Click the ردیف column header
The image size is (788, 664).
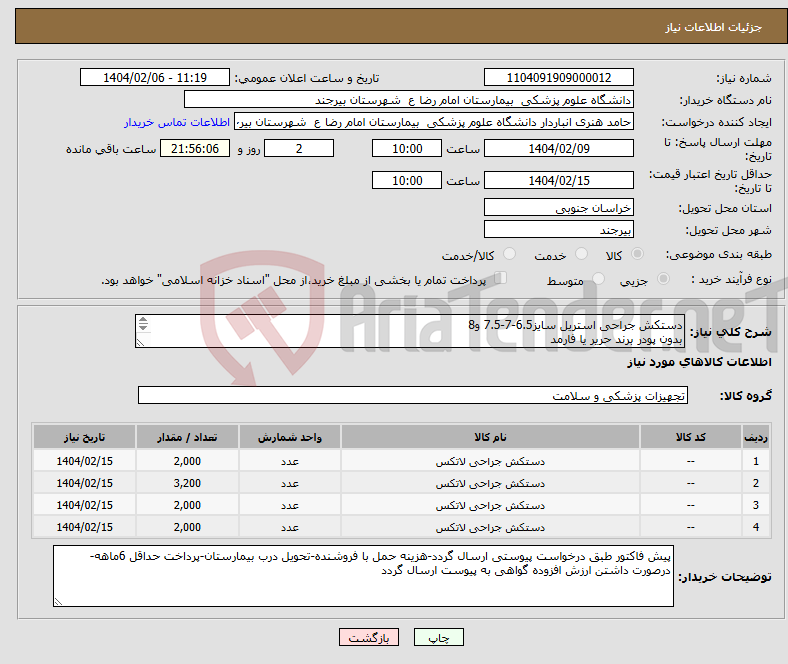[x=755, y=437]
